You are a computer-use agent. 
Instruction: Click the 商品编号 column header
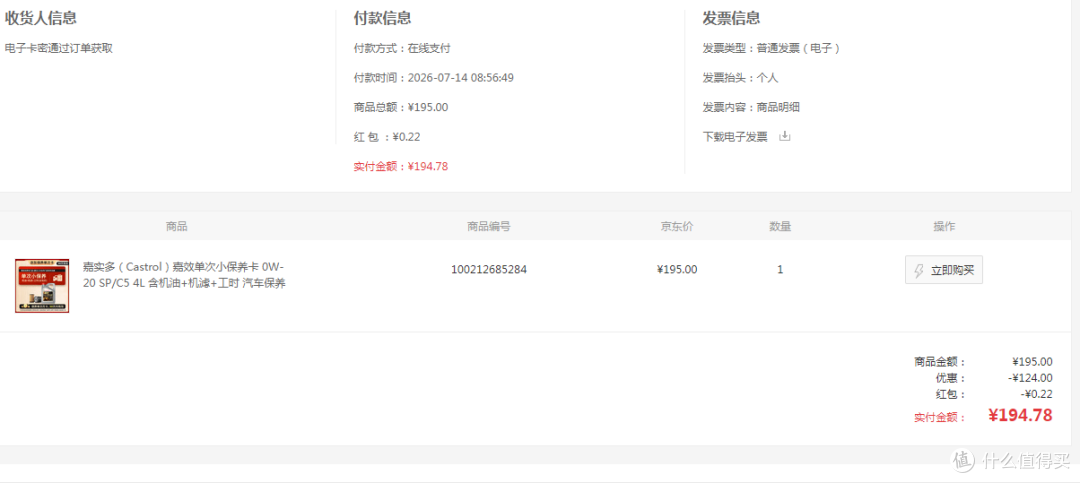coord(489,226)
